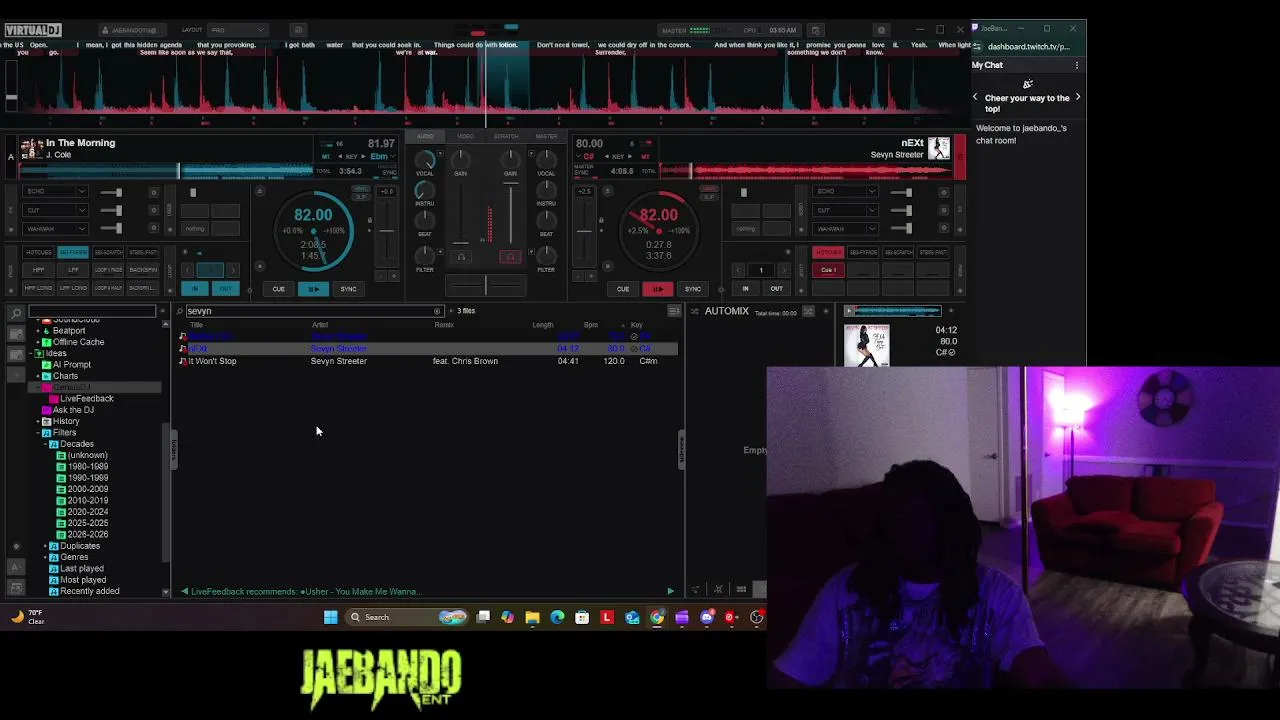
Task: Set loop IN on the left deck
Action: tap(195, 289)
